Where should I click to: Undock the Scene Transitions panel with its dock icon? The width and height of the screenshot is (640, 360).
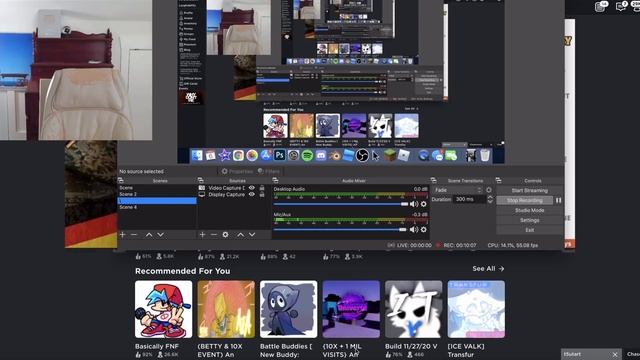pos(433,180)
